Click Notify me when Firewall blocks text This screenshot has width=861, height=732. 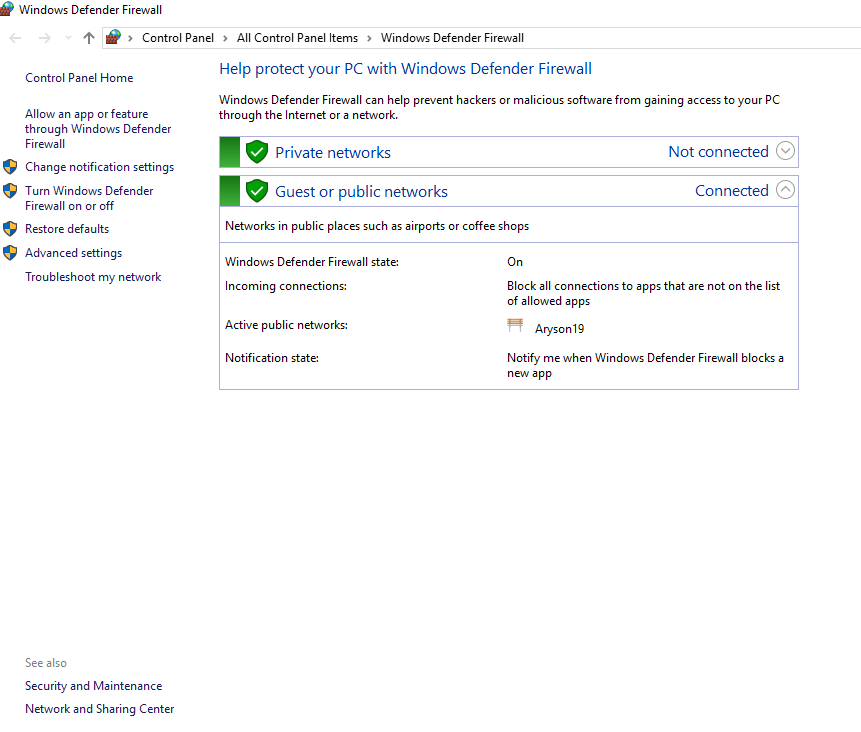tap(645, 365)
